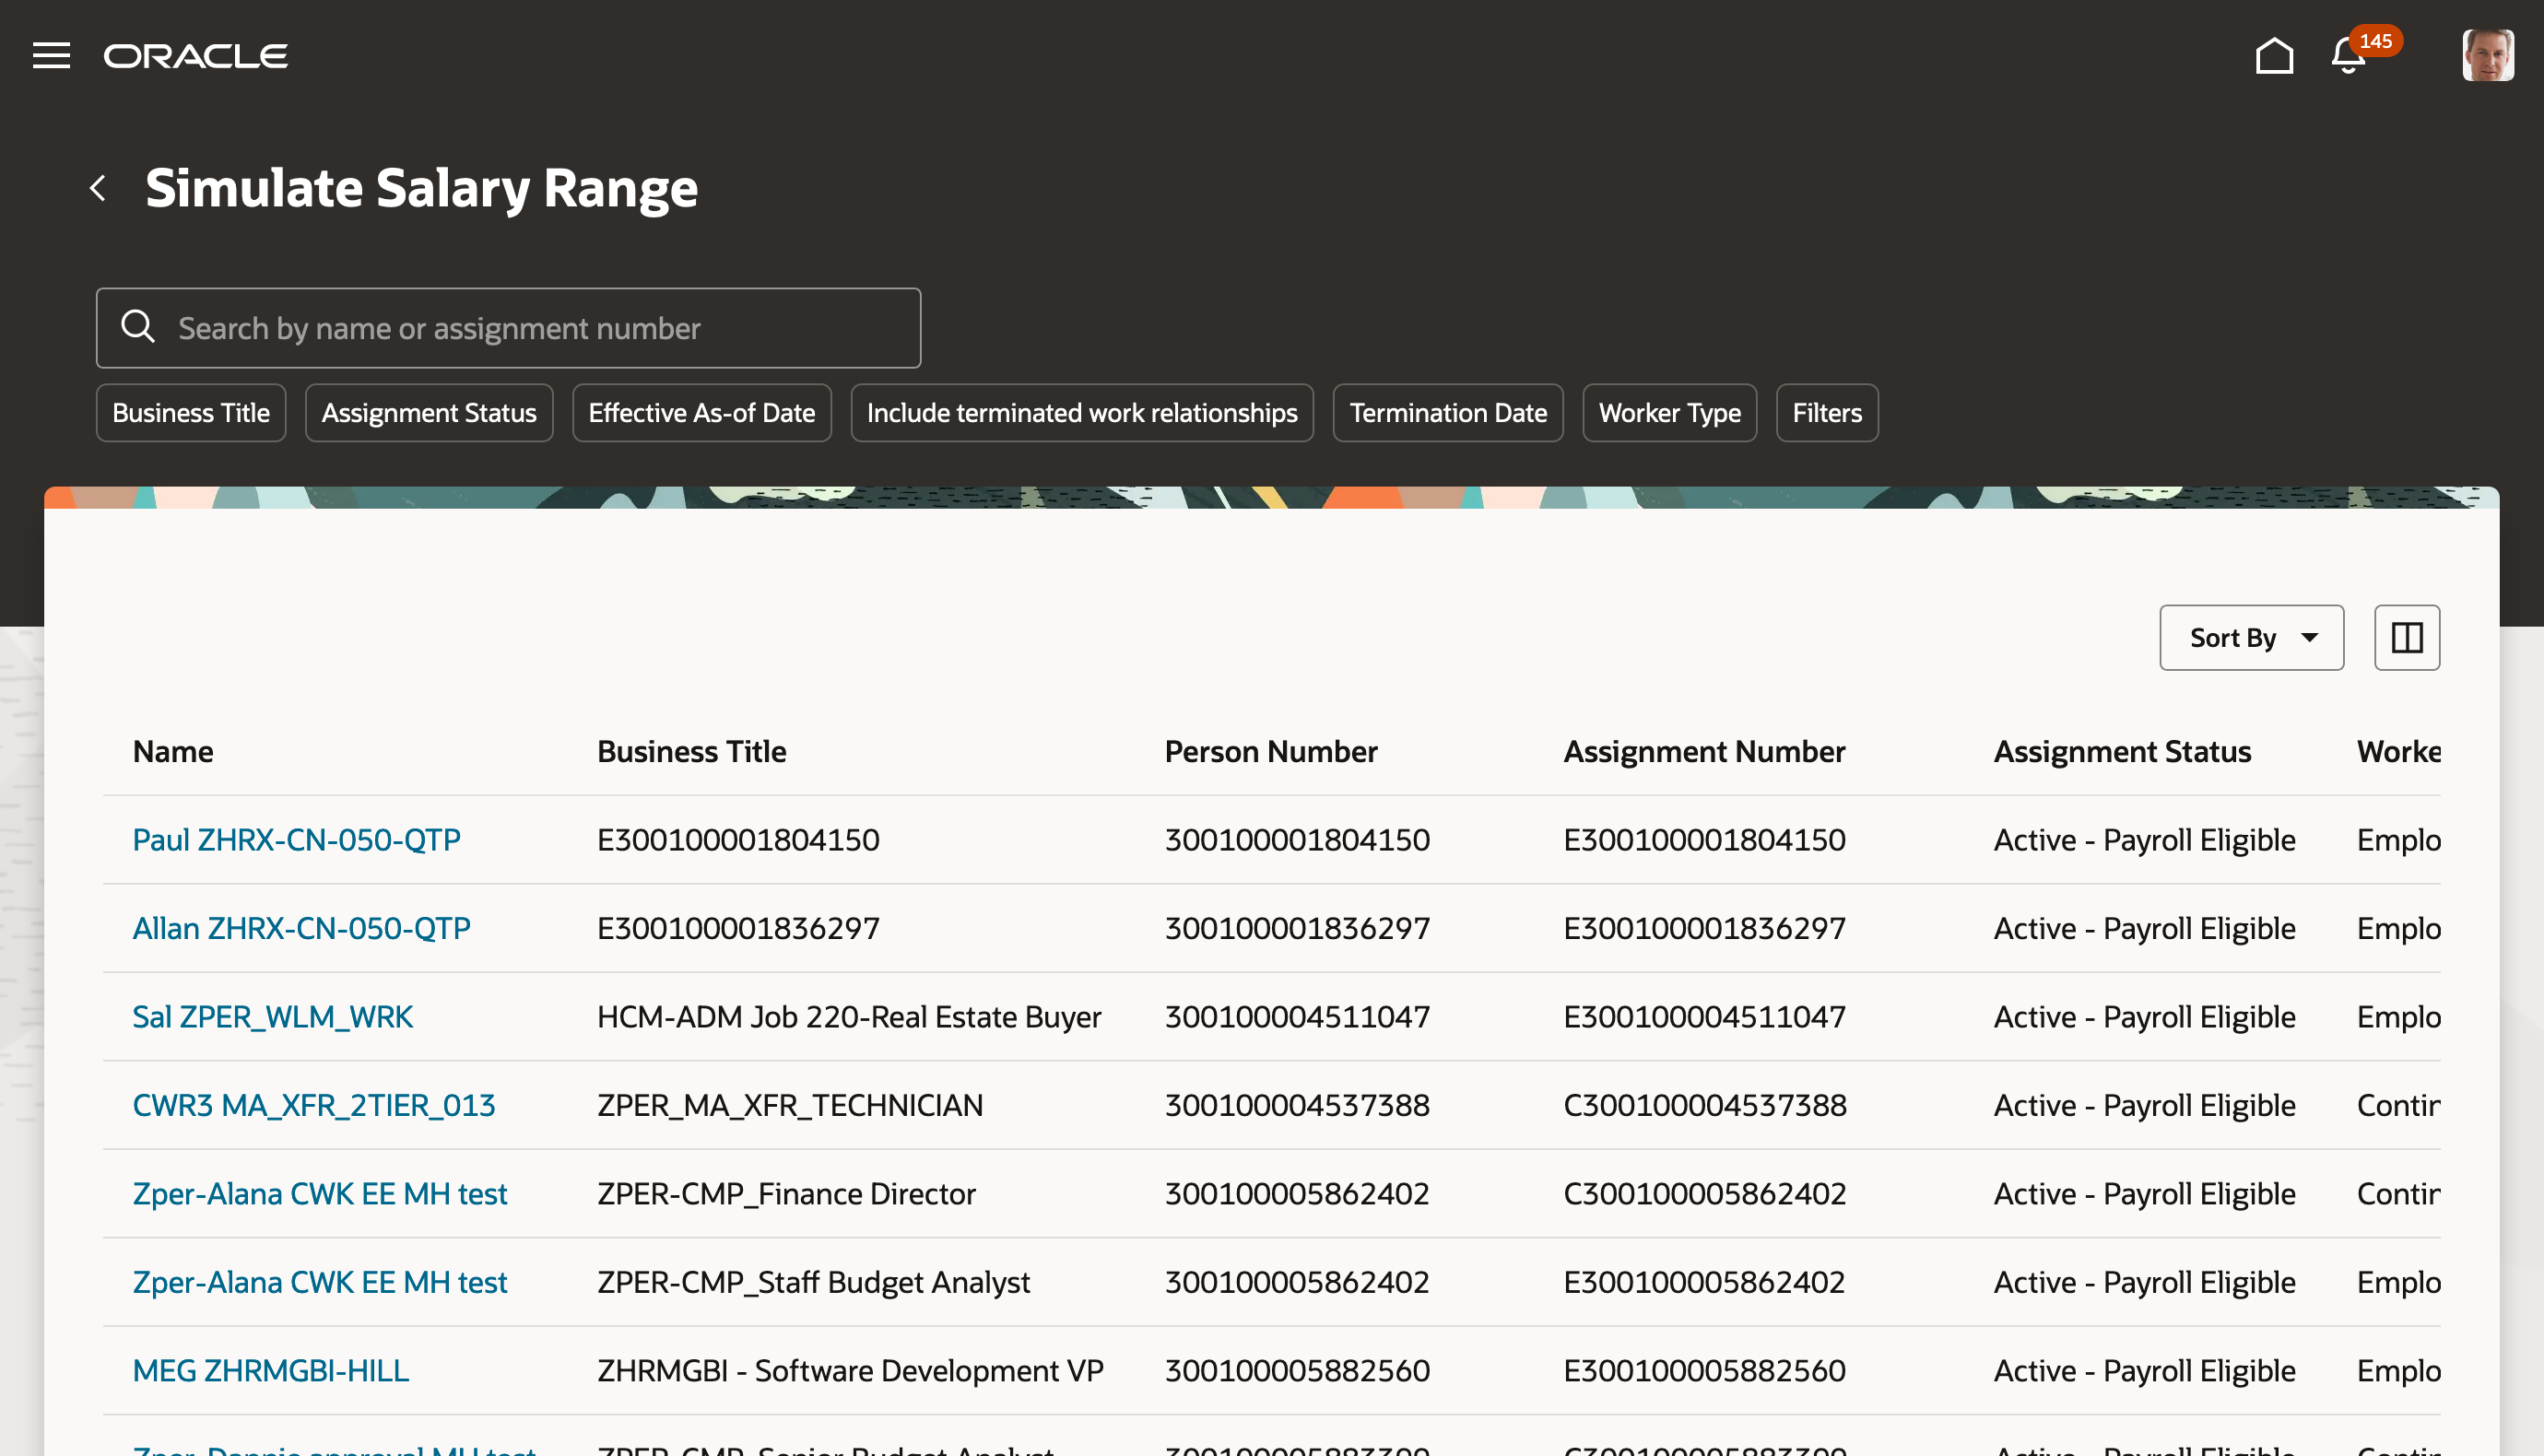Toggle Include terminated work relationships filter
This screenshot has width=2544, height=1456.
(x=1081, y=413)
